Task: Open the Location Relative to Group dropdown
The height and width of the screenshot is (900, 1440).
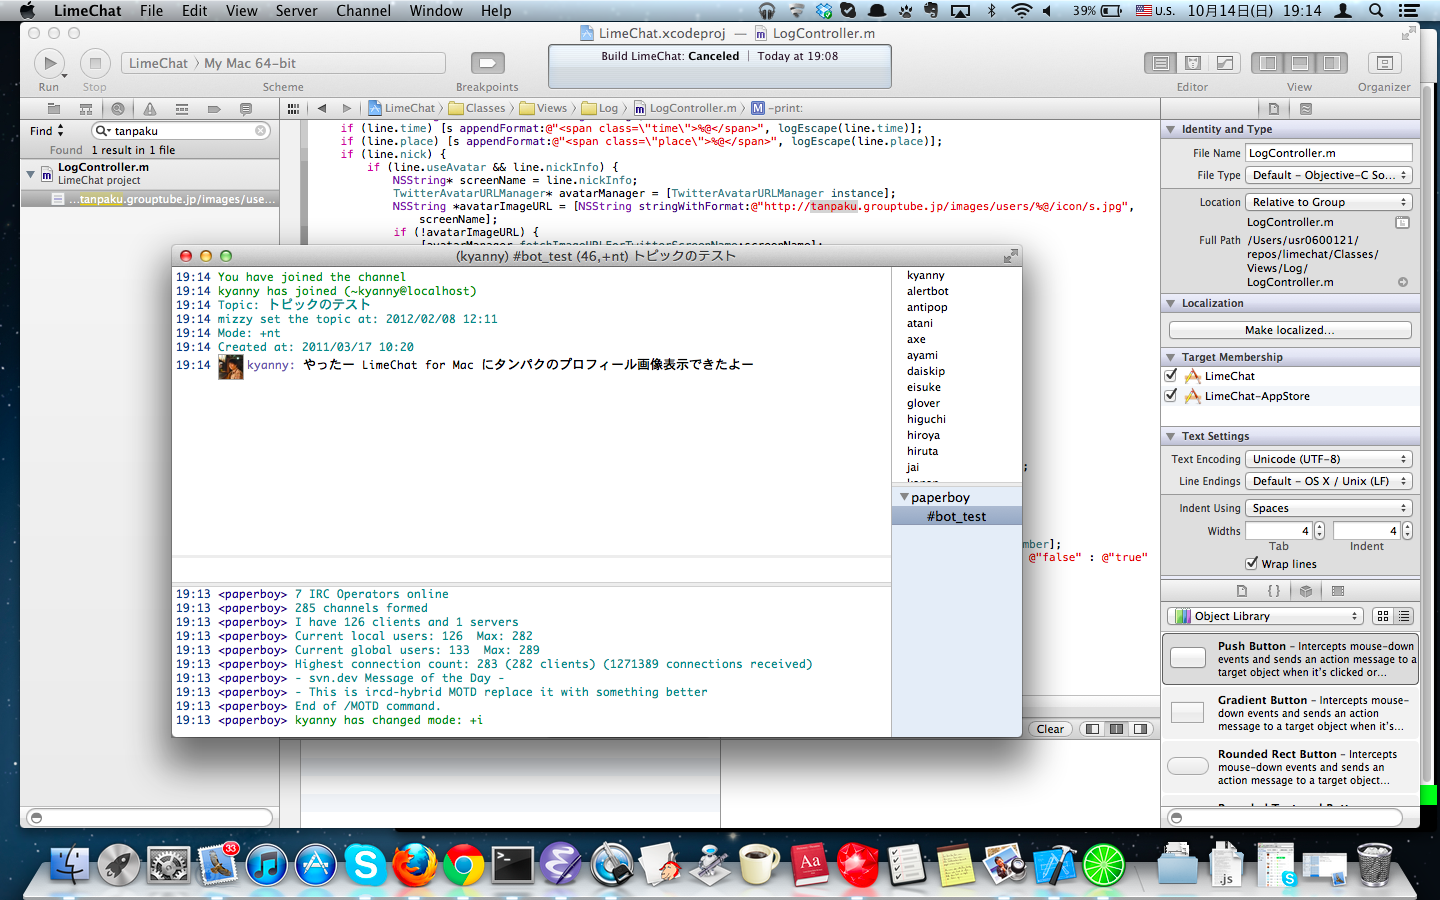Action: [1328, 202]
